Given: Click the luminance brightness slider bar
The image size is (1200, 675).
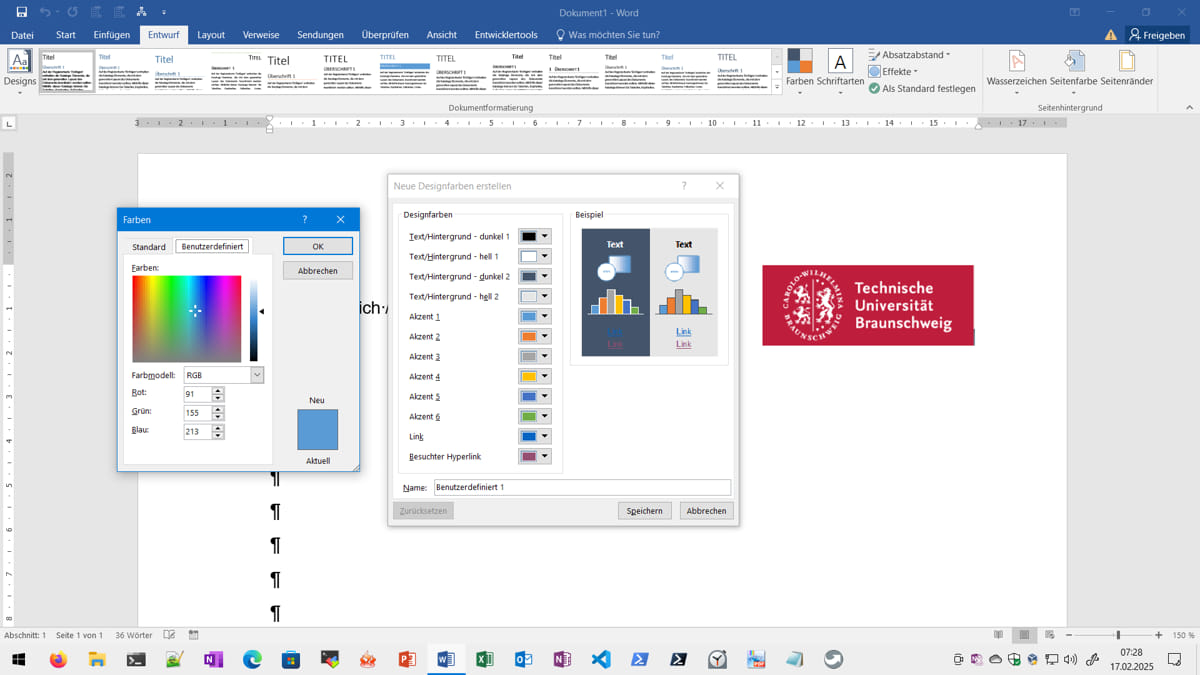Looking at the screenshot, I should click(x=254, y=319).
